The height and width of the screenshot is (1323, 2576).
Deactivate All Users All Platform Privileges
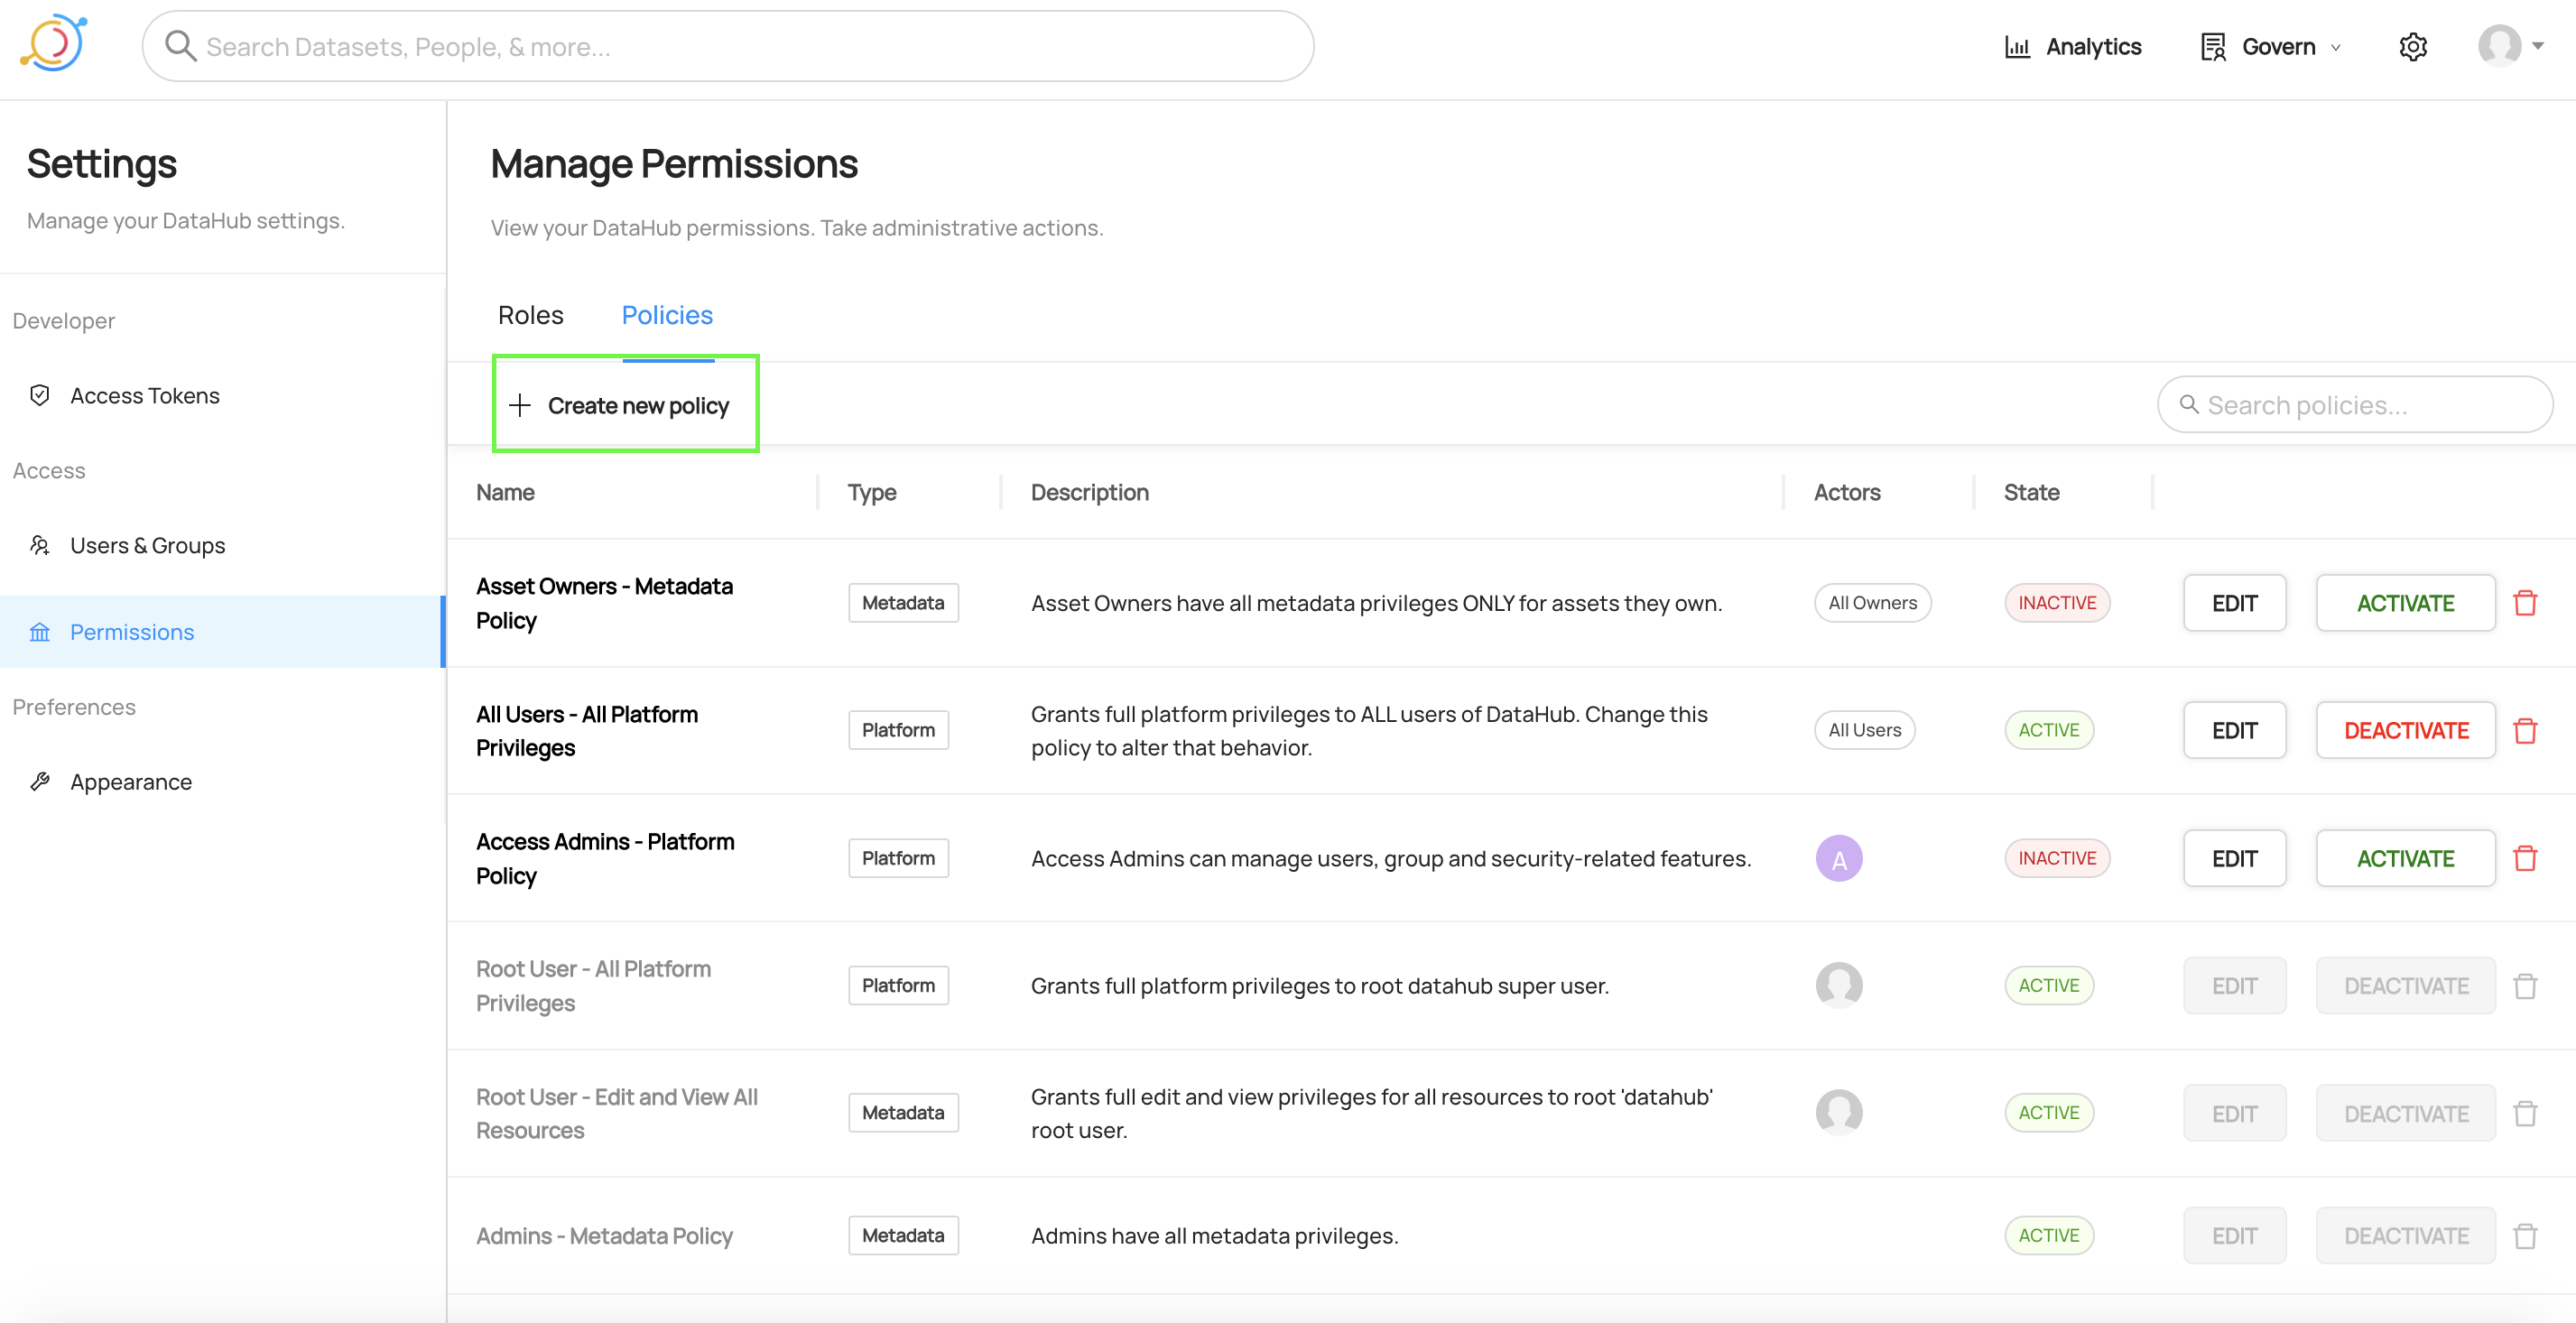2405,731
